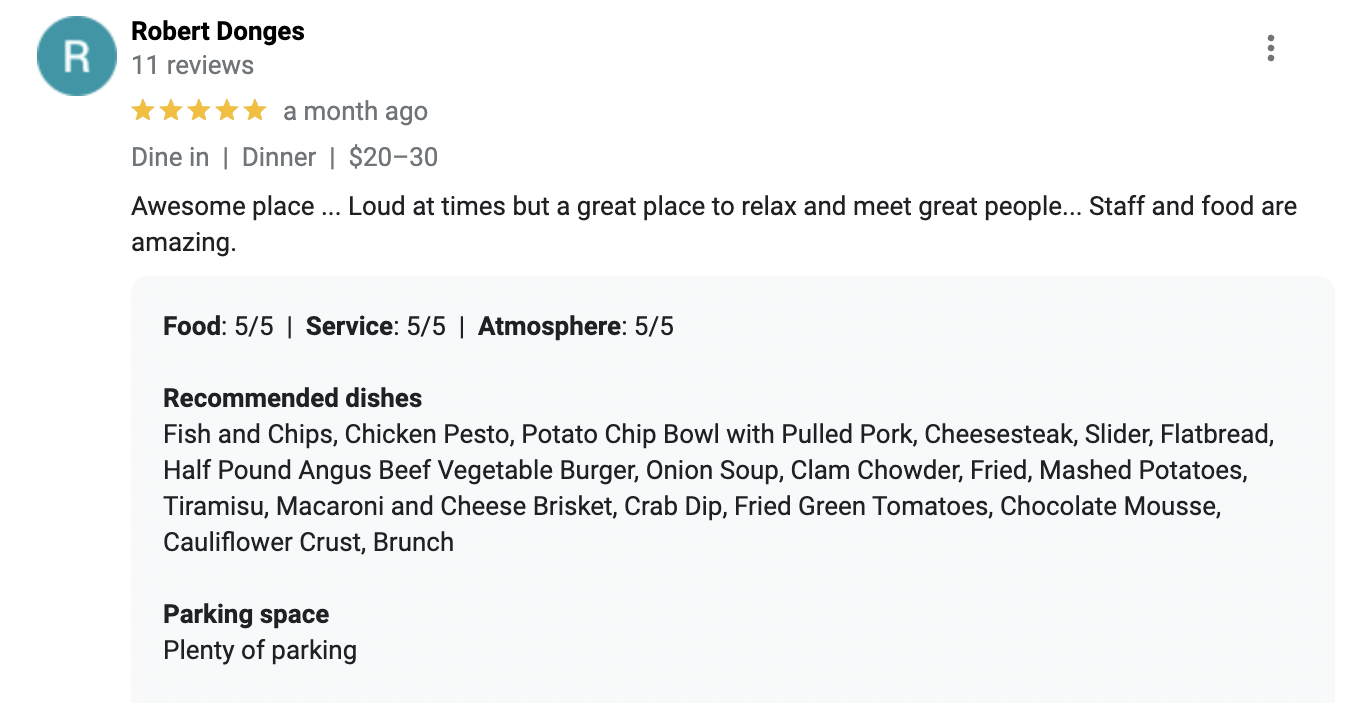This screenshot has height=703, width=1354.
Task: Click the 'Parking space' heading
Action: point(246,614)
